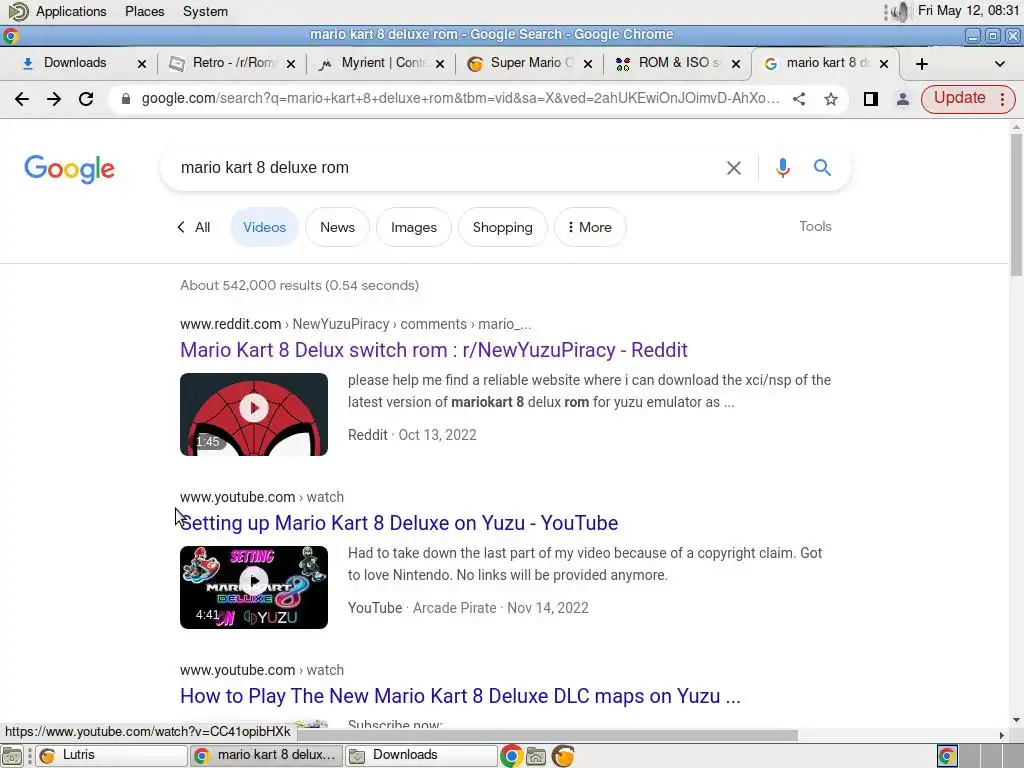1024x768 pixels.
Task: Select the Videos filter
Action: coord(264,227)
